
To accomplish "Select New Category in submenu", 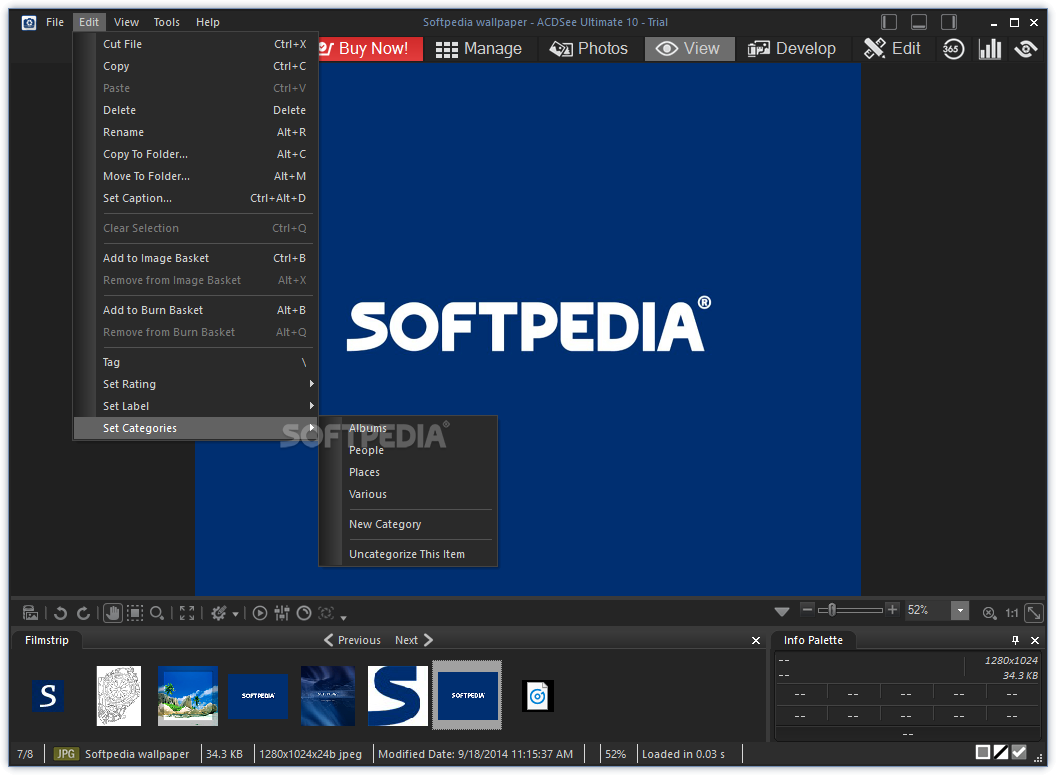I will pyautogui.click(x=408, y=524).
